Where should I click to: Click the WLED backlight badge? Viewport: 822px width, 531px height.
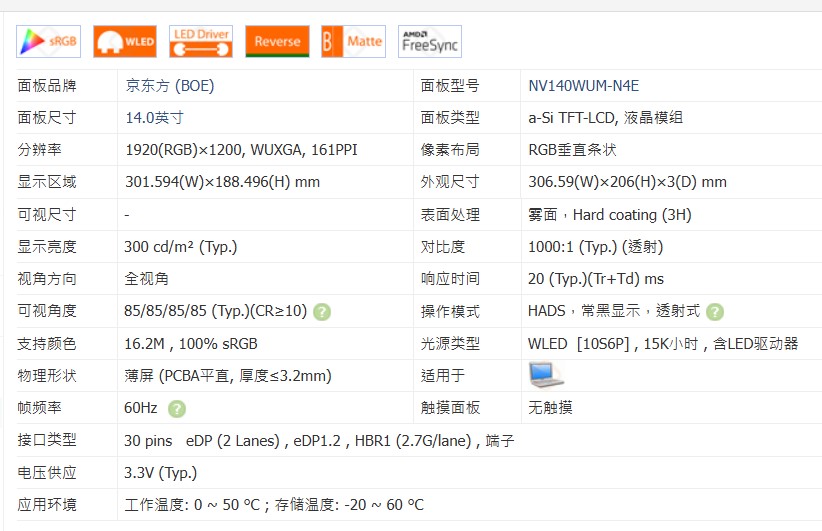pyautogui.click(x=125, y=41)
